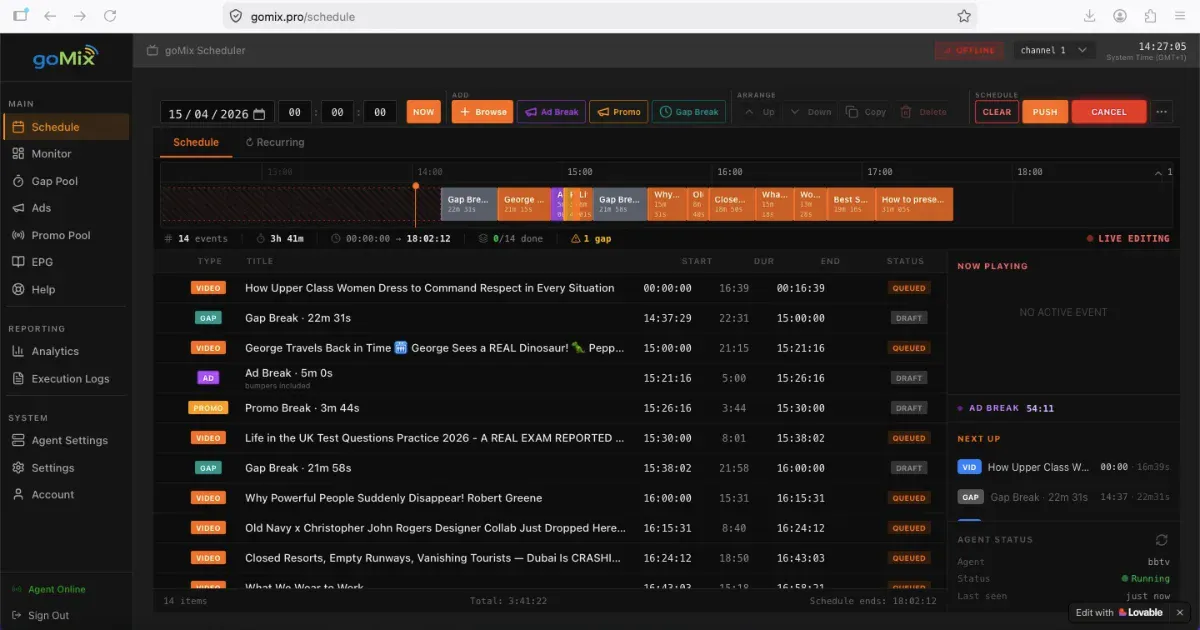Image resolution: width=1200 pixels, height=630 pixels.
Task: Select the 'Best S...' timeline block
Action: pyautogui.click(x=851, y=204)
